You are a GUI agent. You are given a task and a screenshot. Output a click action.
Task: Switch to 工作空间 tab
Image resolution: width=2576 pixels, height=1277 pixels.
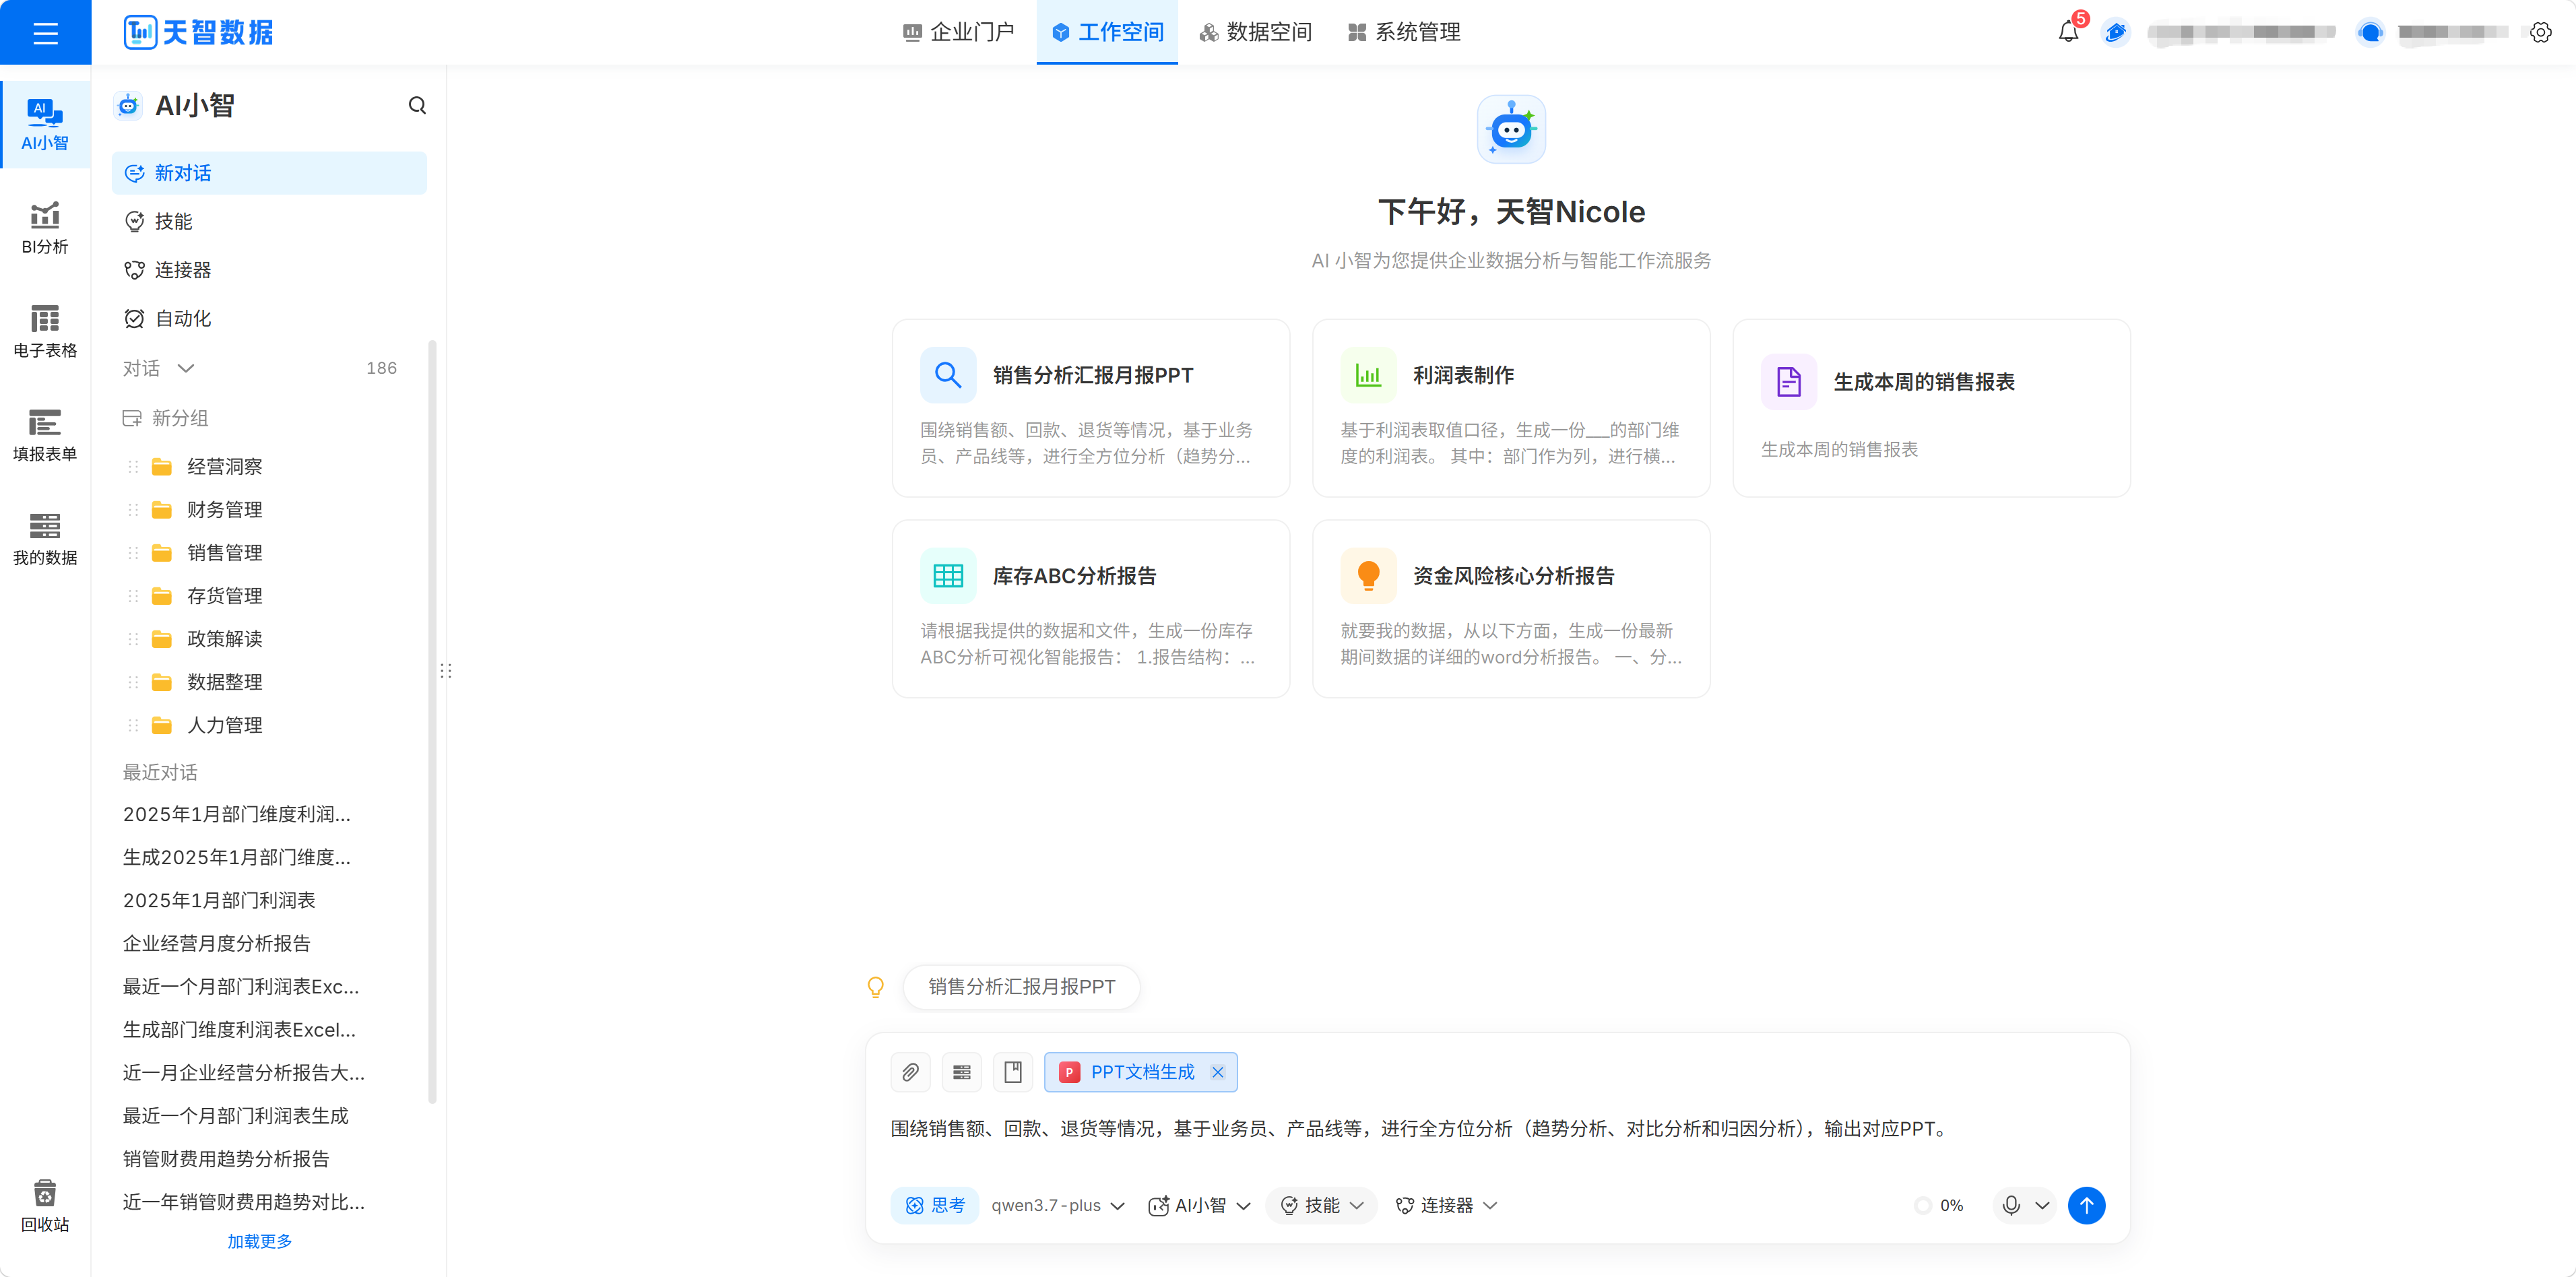[1107, 32]
